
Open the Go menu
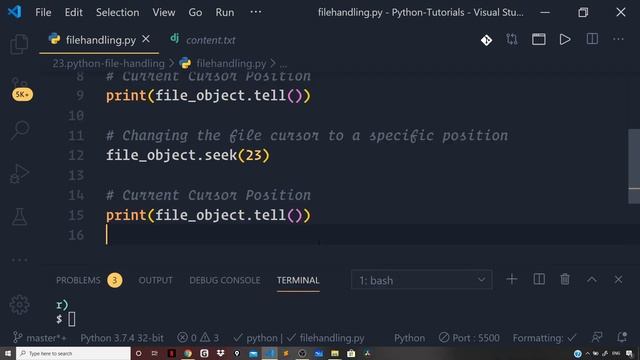(195, 12)
